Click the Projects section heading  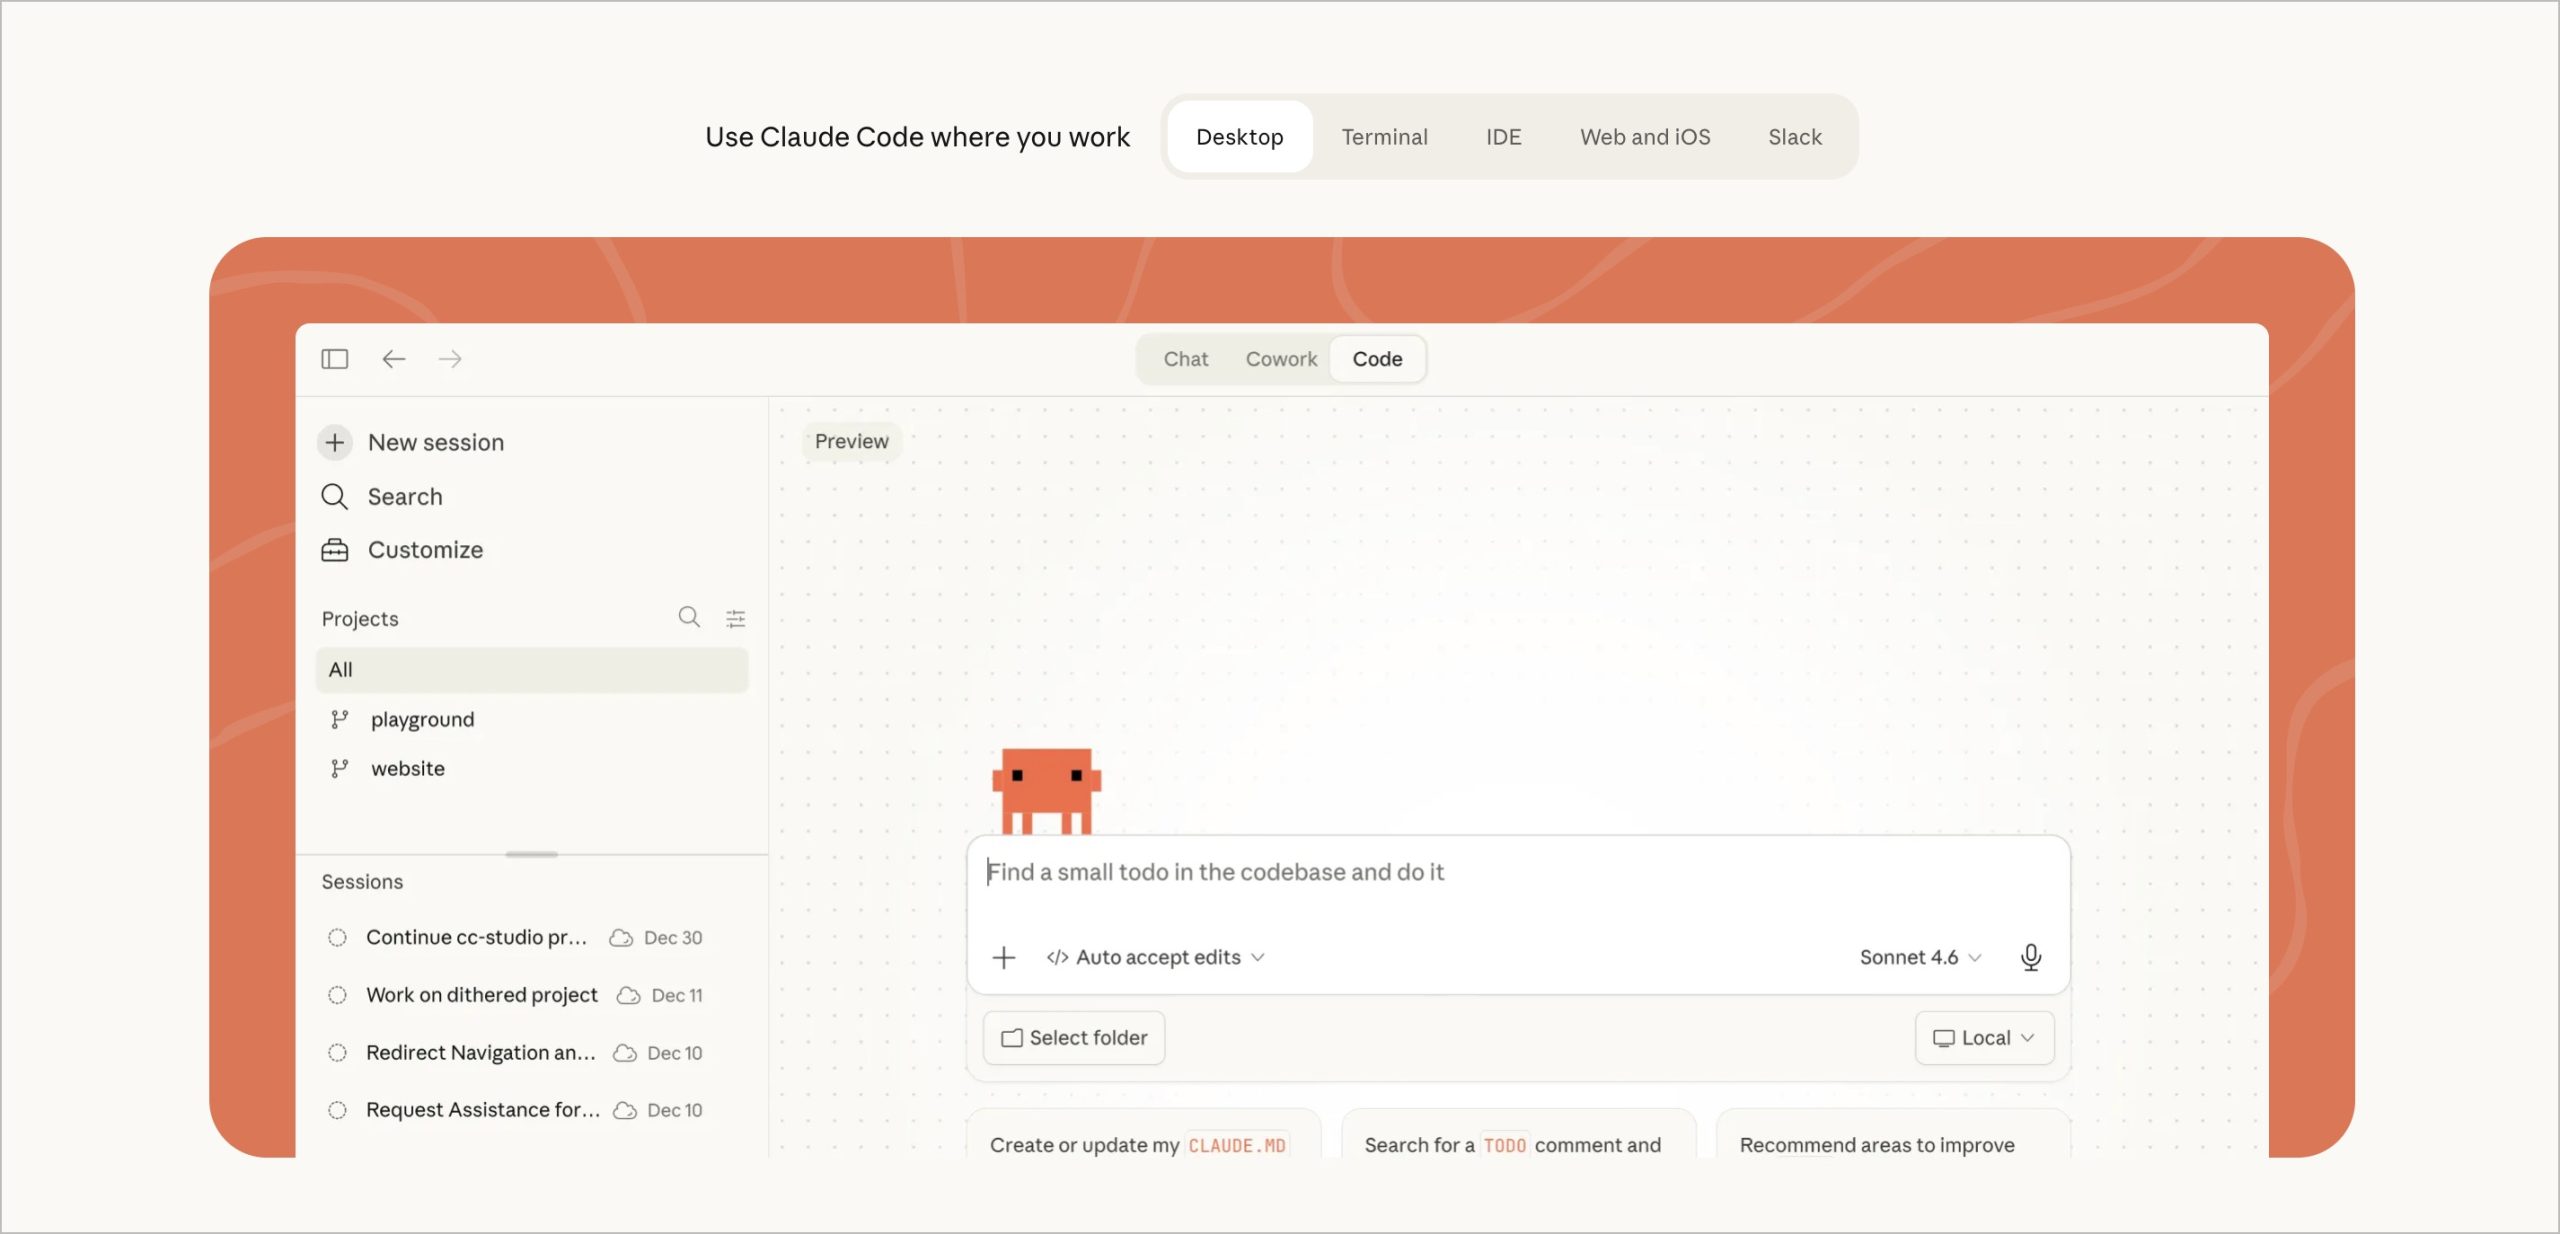(360, 619)
